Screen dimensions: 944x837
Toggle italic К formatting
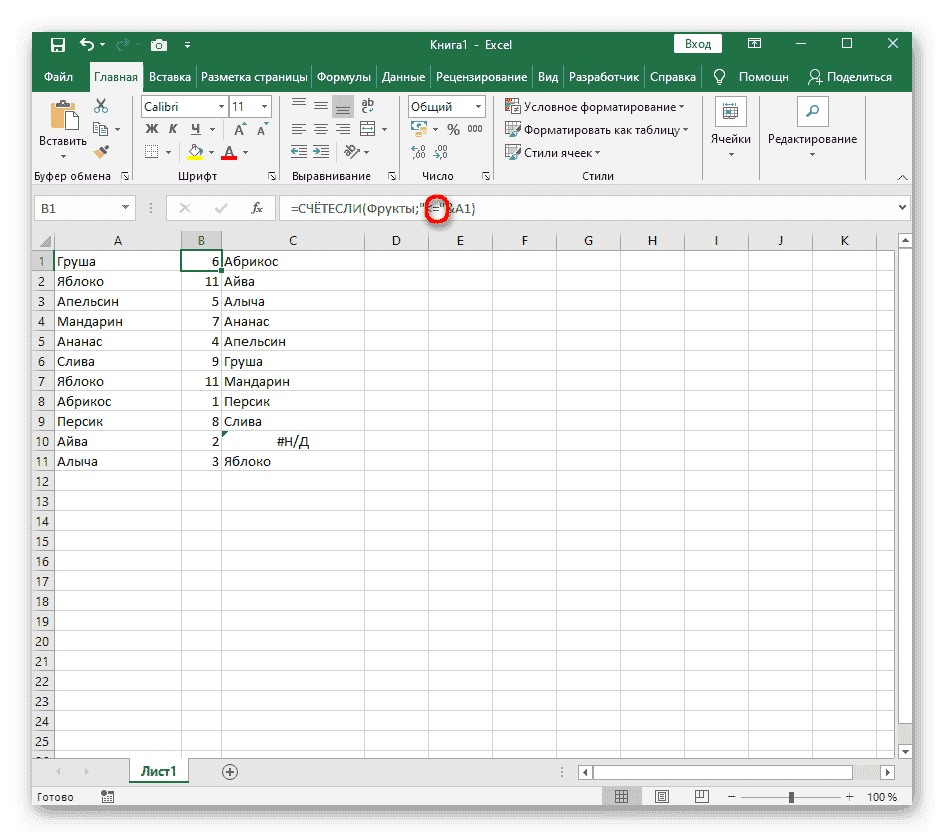click(x=174, y=129)
